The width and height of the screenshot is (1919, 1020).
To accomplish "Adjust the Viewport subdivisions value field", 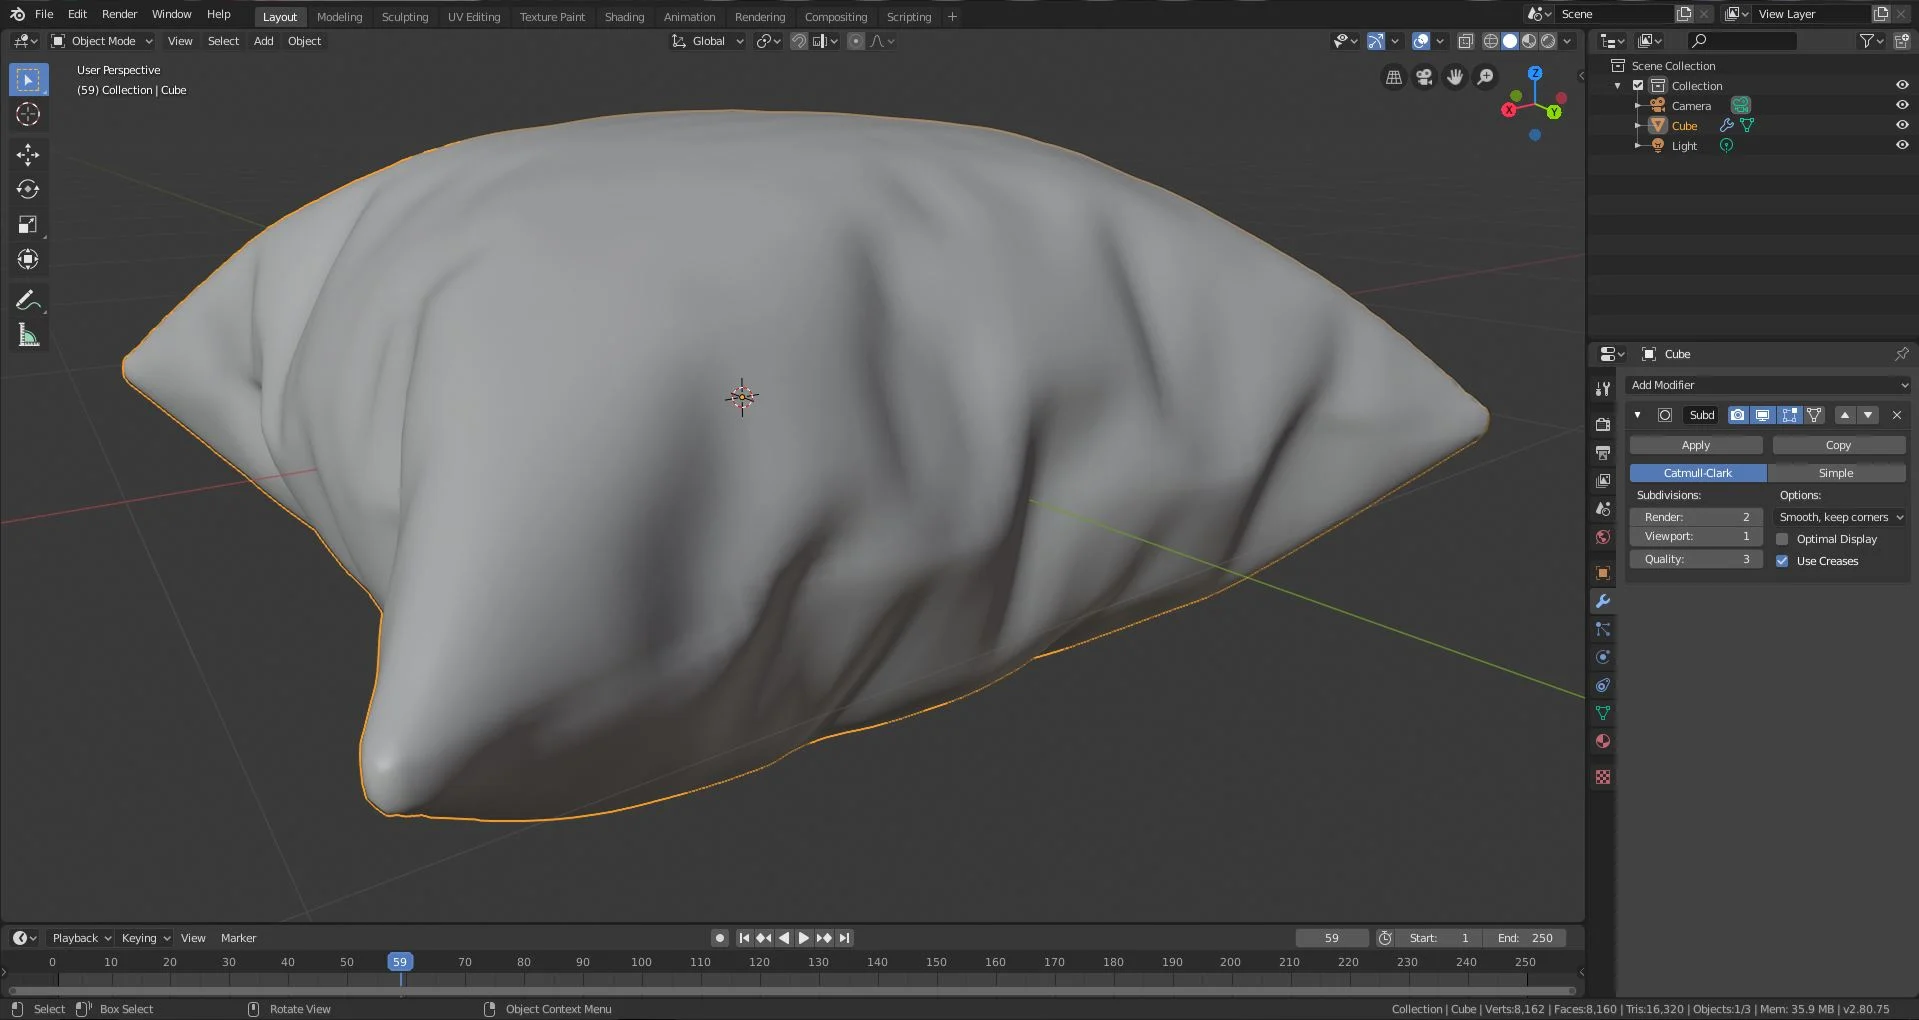I will point(1696,536).
